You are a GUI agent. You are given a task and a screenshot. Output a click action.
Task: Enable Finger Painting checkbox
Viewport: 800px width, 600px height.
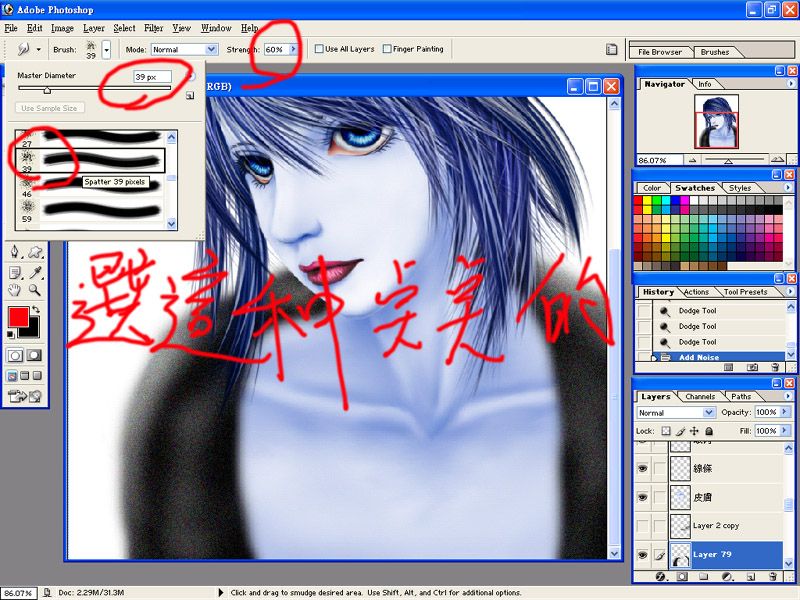pyautogui.click(x=387, y=49)
